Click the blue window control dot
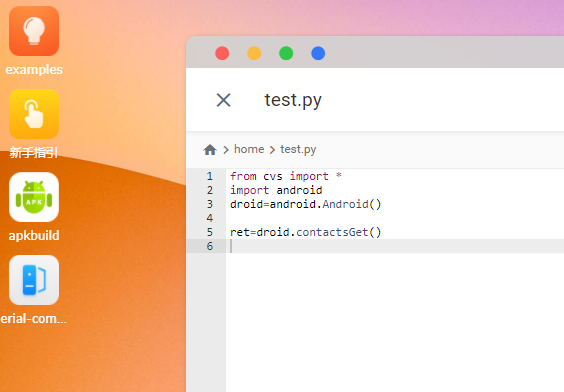Screen dimensions: 564x392 tap(318, 53)
